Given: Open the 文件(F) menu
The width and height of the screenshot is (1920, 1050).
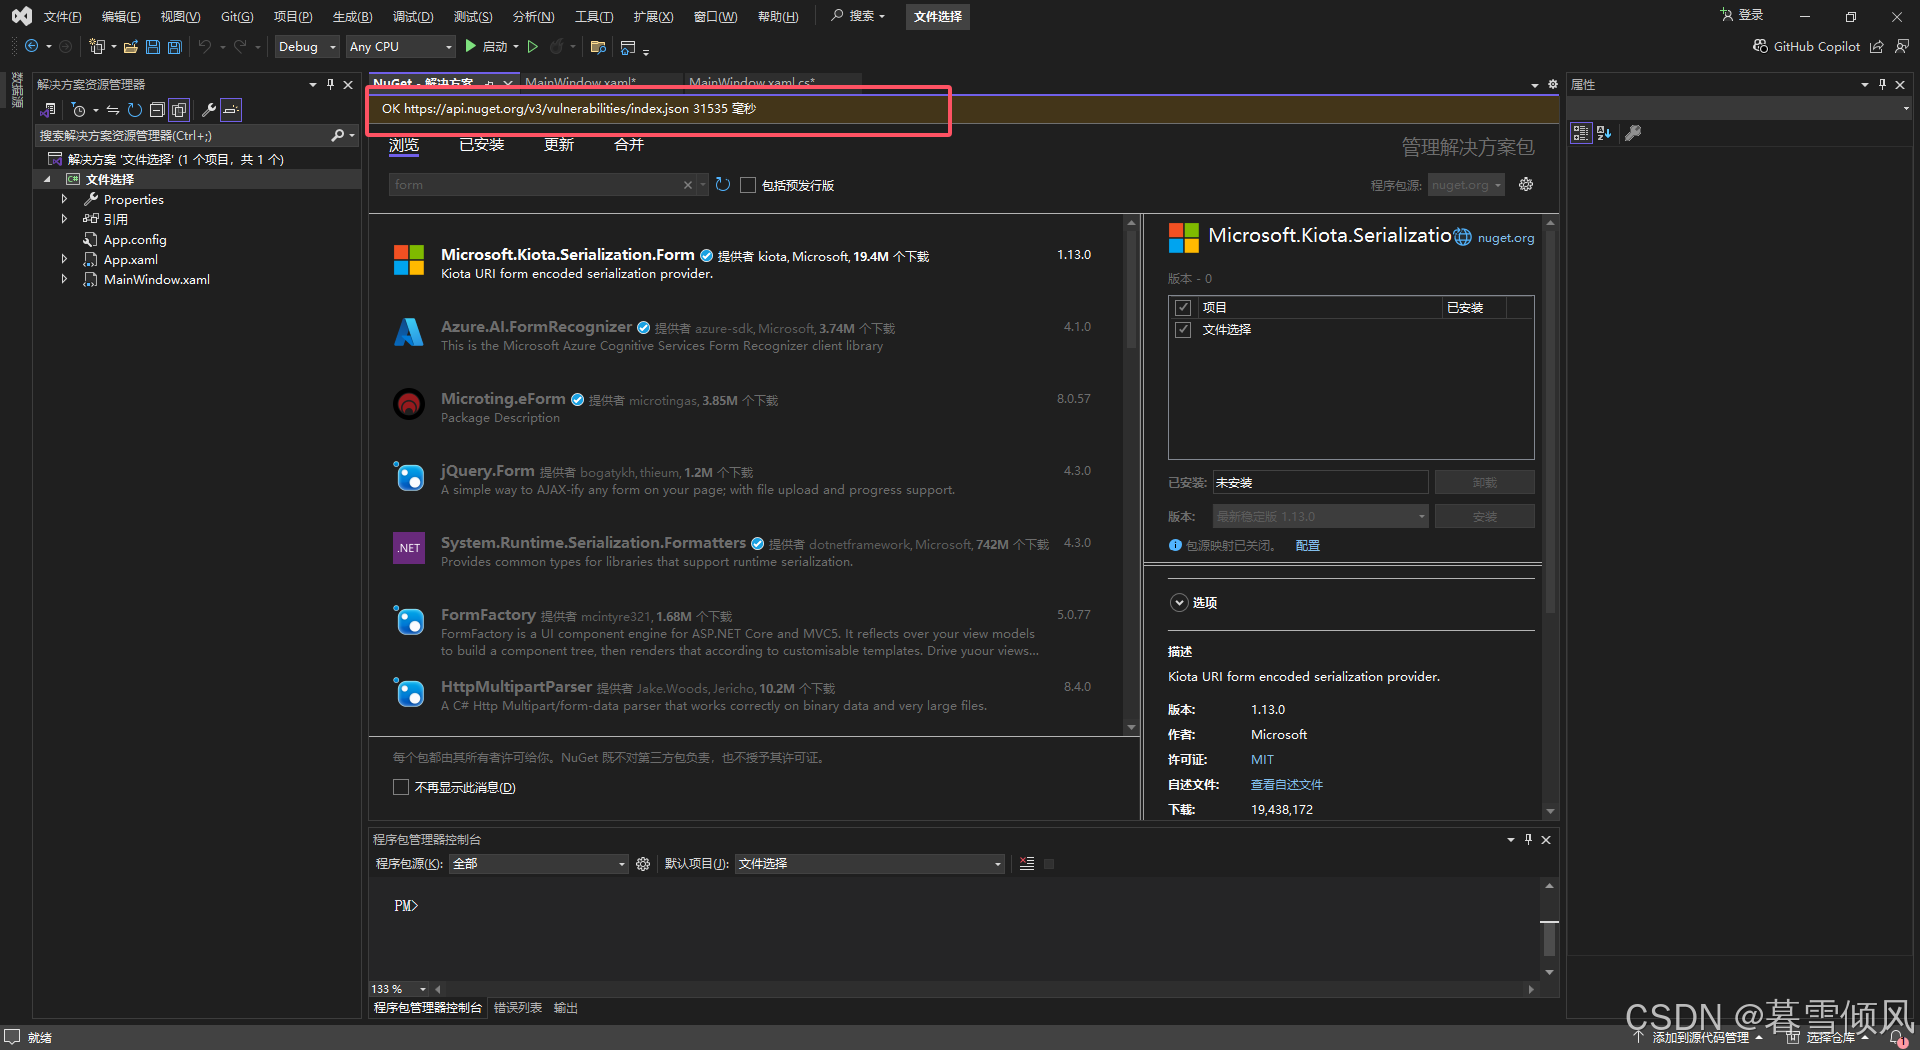Looking at the screenshot, I should point(62,17).
